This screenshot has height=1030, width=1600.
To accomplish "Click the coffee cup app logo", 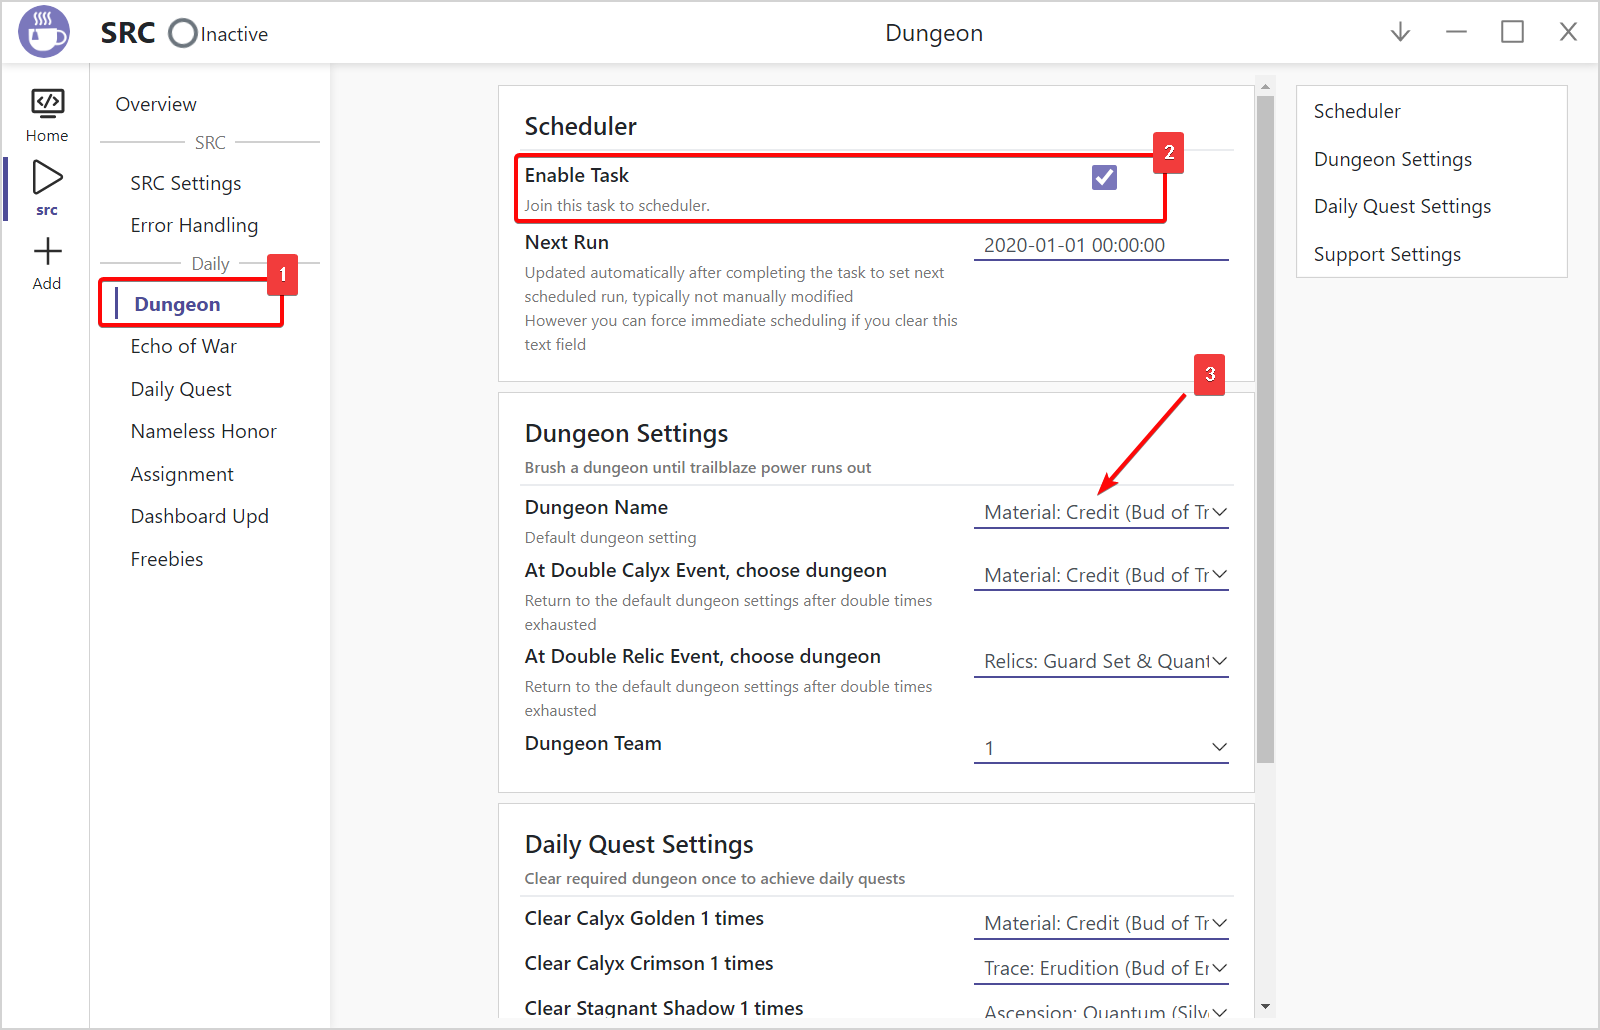I will click(44, 32).
